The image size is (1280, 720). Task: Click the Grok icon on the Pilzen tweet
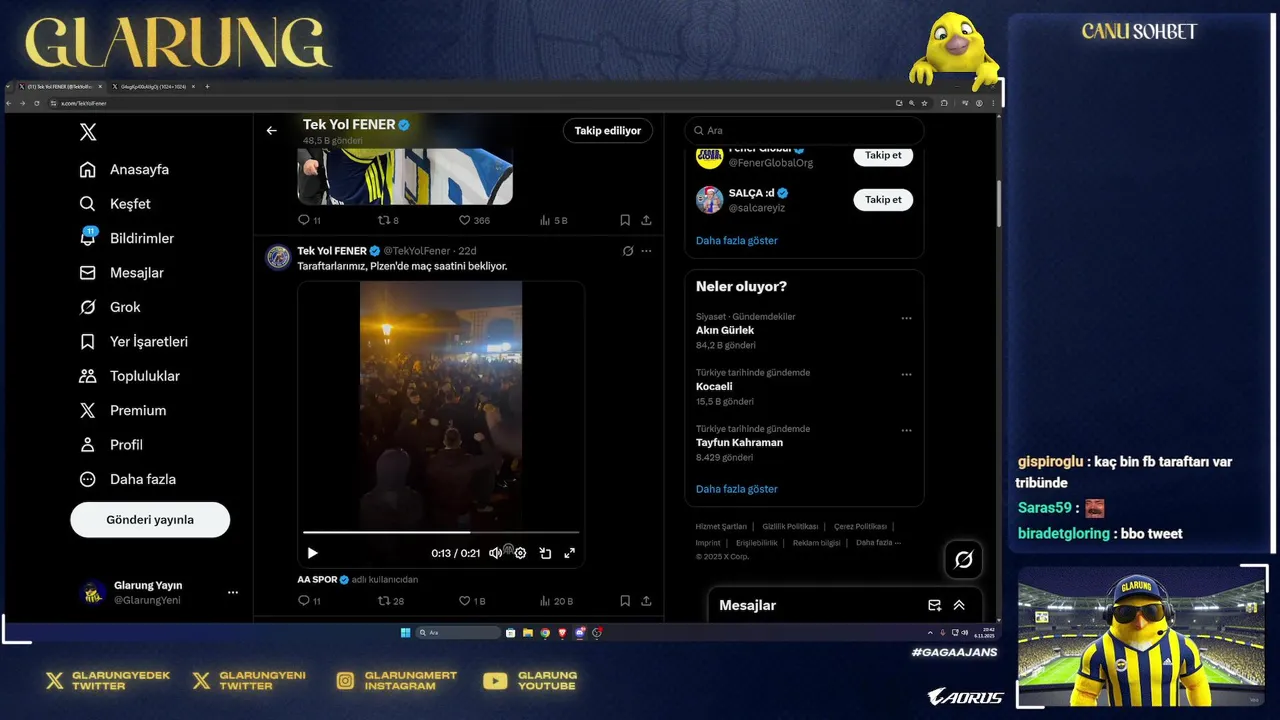tap(628, 251)
